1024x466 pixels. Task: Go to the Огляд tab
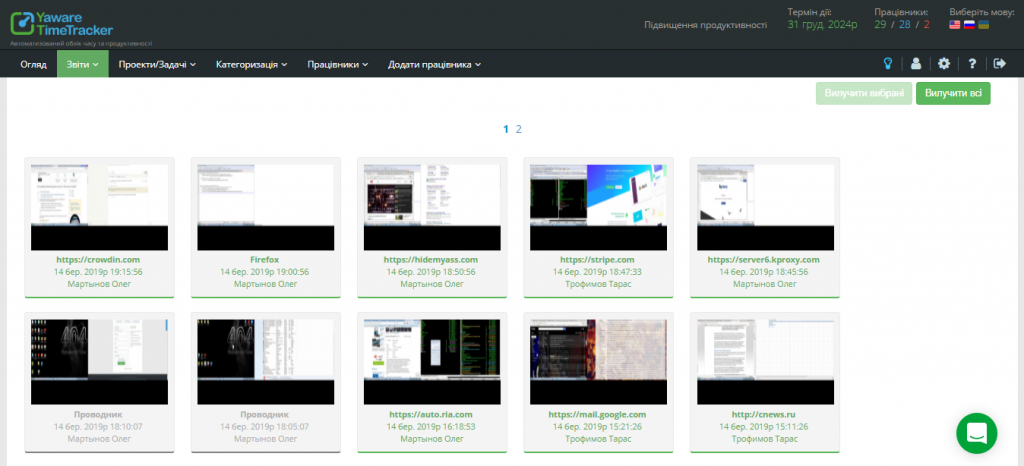pyautogui.click(x=33, y=64)
